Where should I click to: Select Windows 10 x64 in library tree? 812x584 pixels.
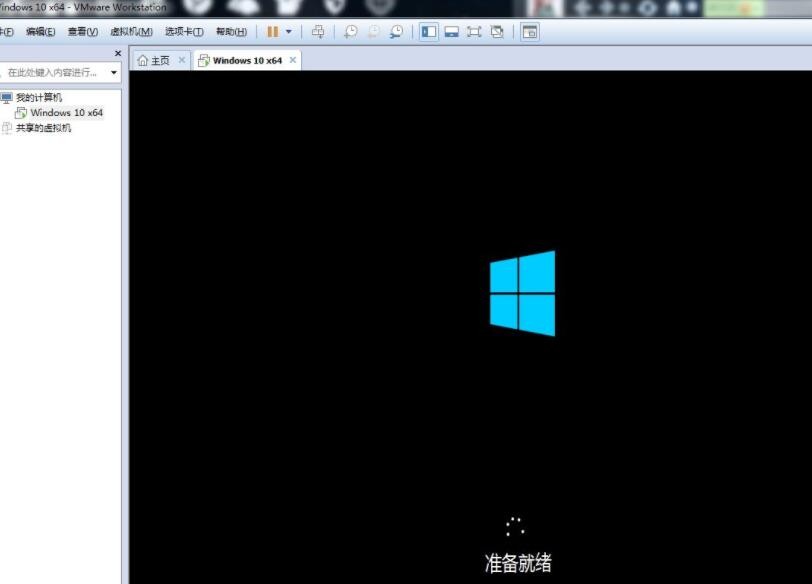click(x=66, y=113)
